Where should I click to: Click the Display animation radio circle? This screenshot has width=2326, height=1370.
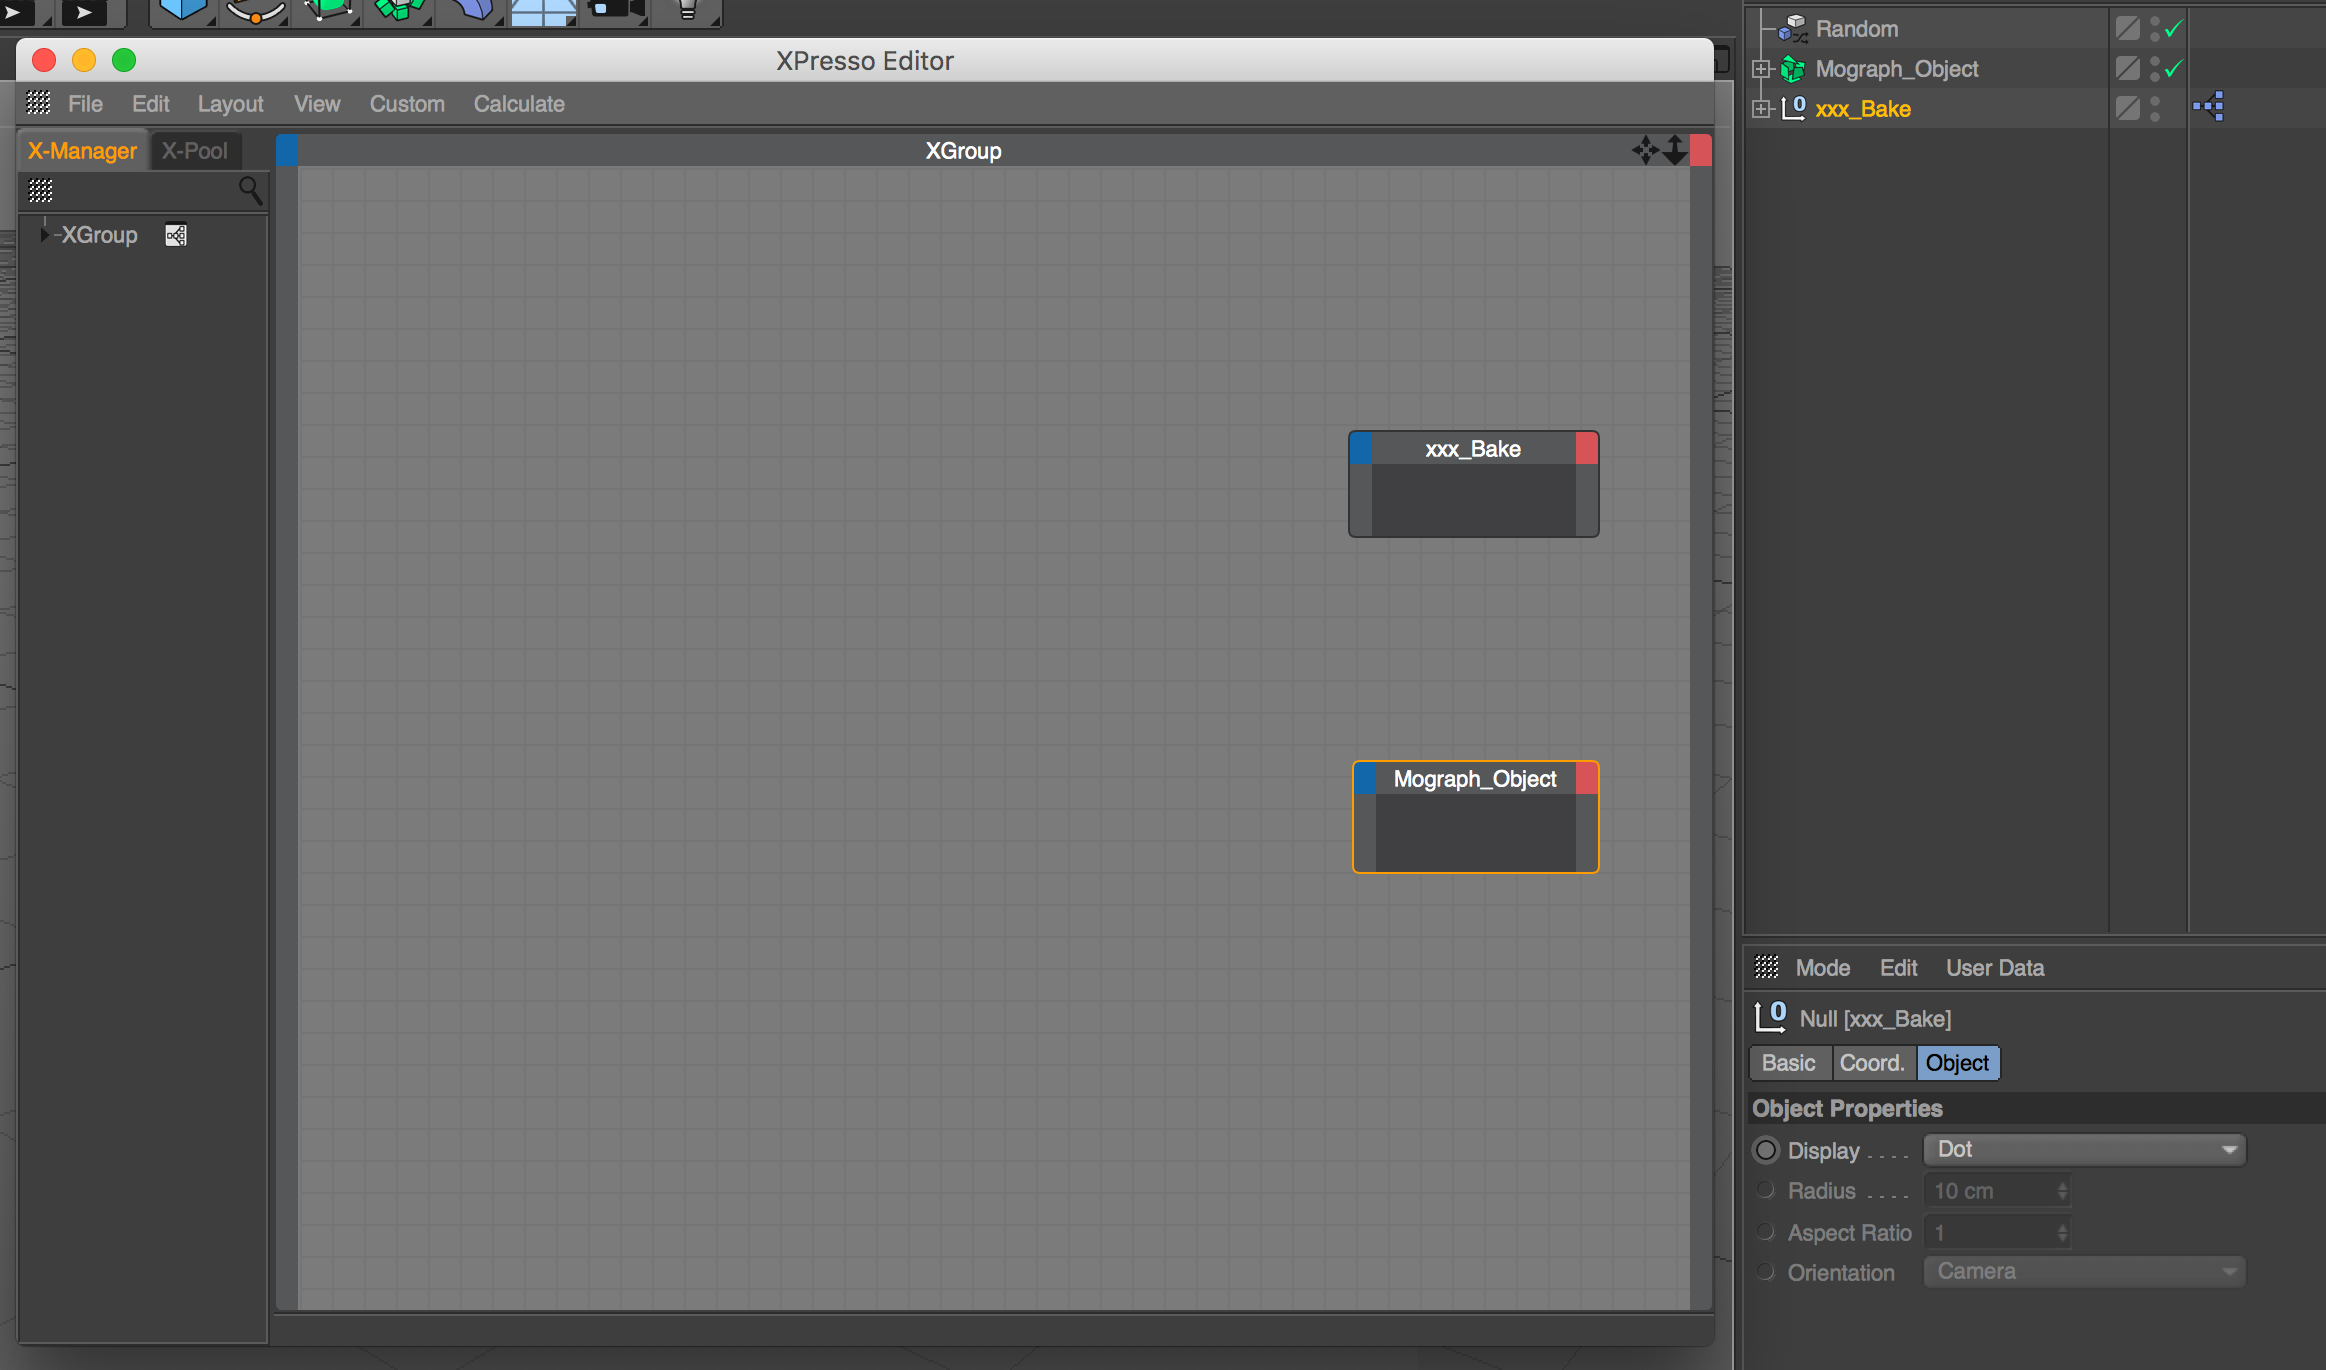(1766, 1150)
